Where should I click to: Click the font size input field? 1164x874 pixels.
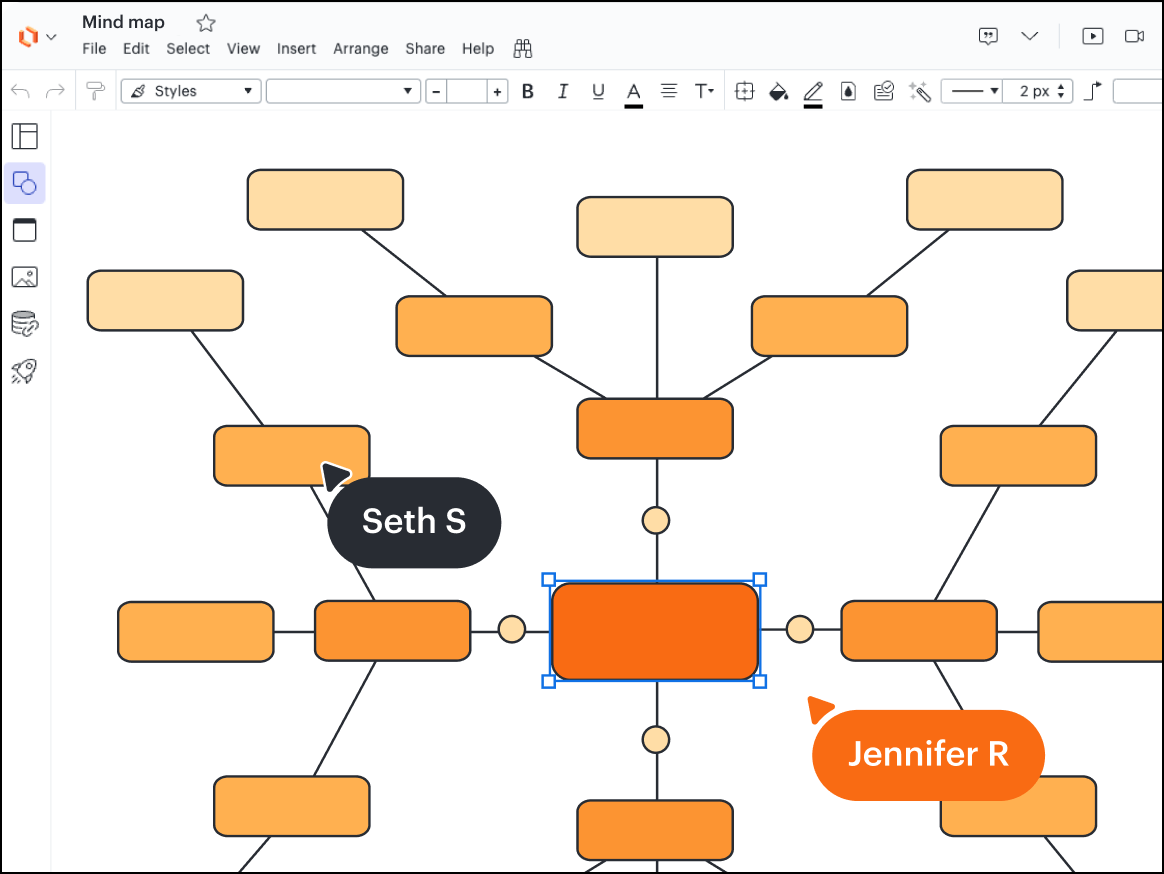[x=467, y=91]
